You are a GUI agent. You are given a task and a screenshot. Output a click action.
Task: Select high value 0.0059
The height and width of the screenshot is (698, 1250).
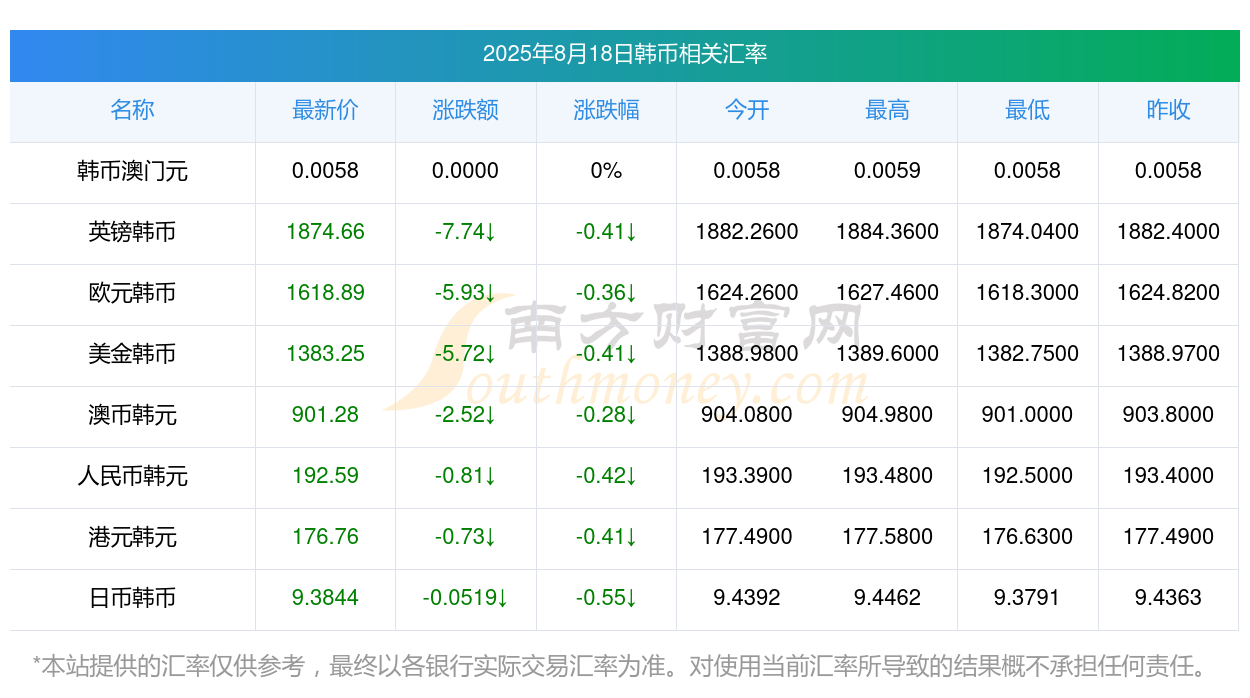[x=887, y=171]
